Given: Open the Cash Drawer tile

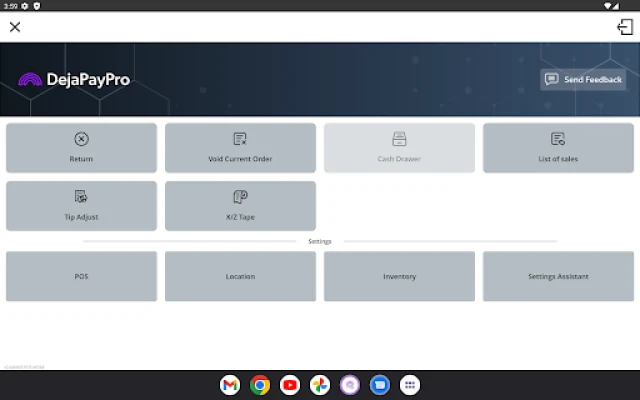Looking at the screenshot, I should click(399, 148).
